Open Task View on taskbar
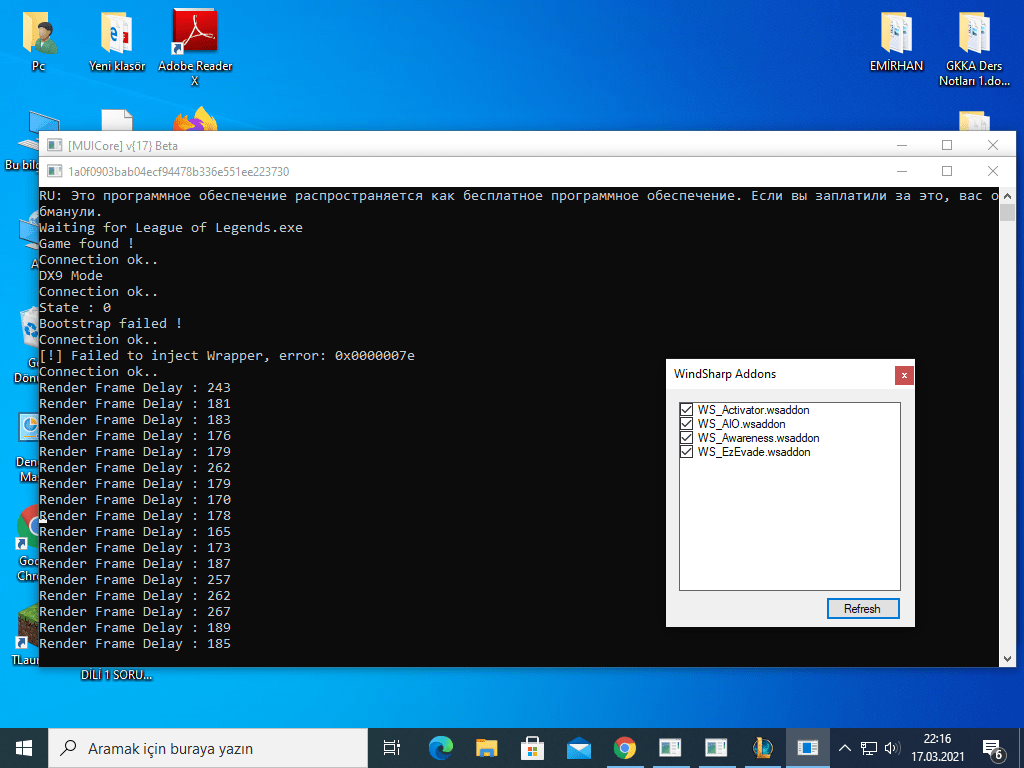Image resolution: width=1024 pixels, height=768 pixels. click(391, 748)
